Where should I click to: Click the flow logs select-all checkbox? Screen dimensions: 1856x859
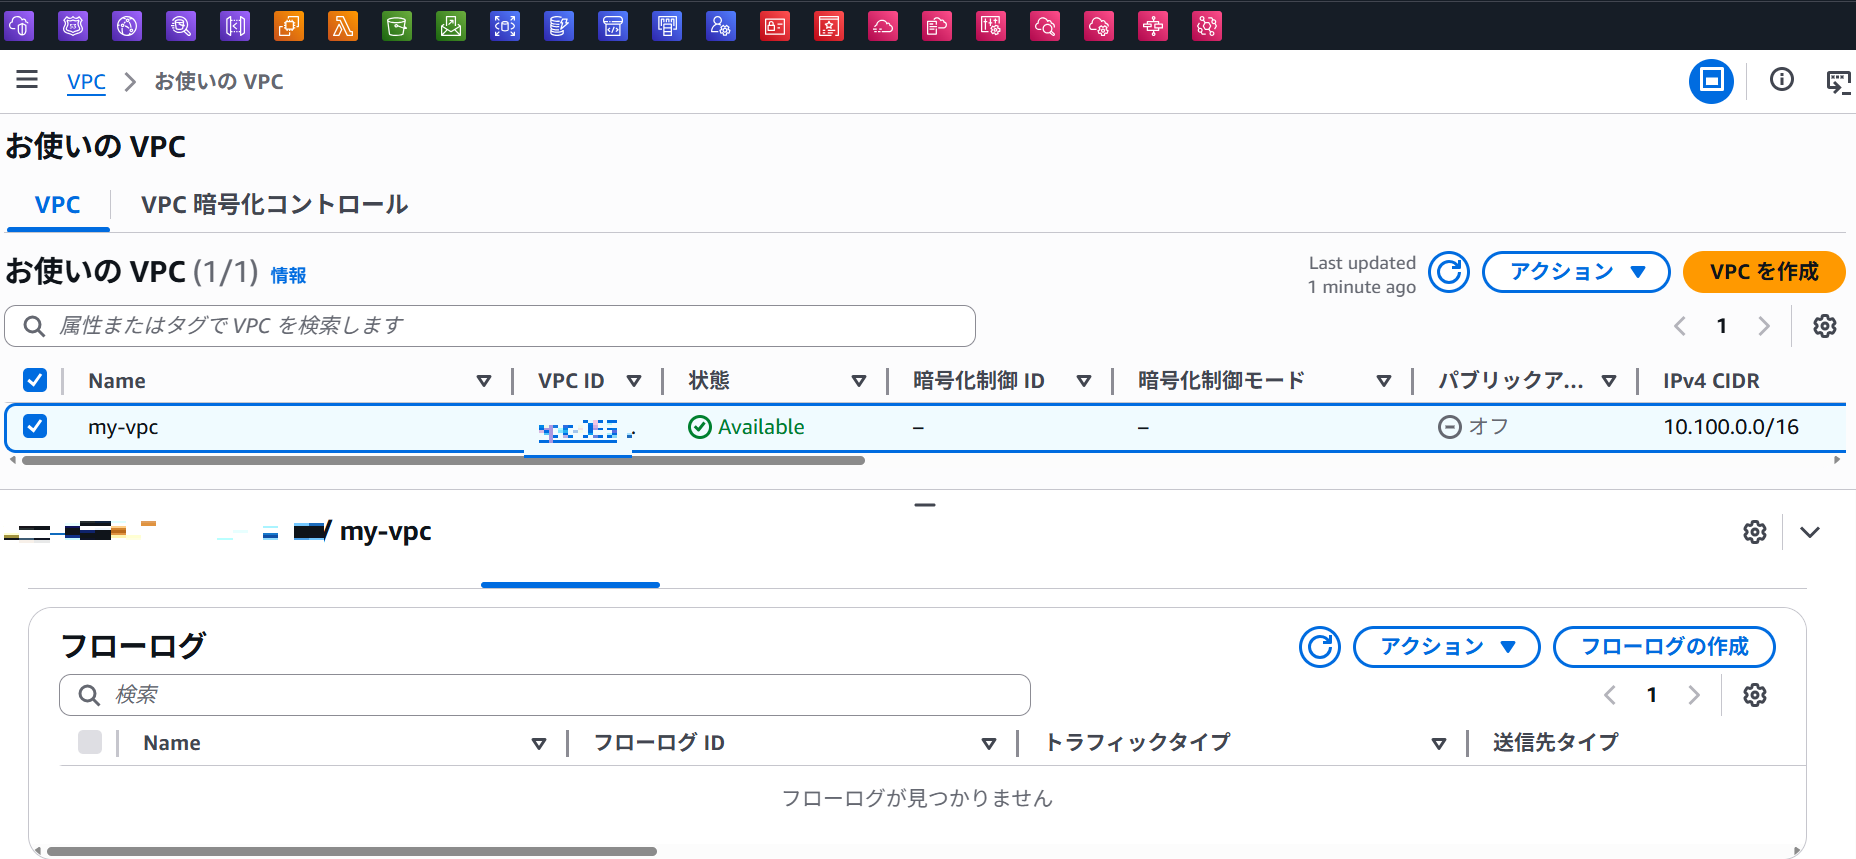(x=90, y=742)
